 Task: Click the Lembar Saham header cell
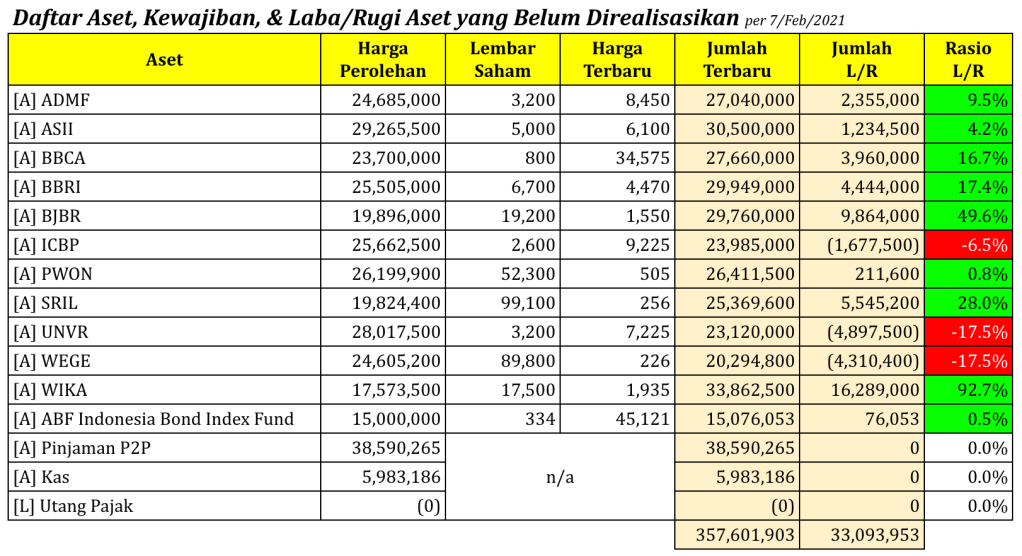tap(503, 60)
